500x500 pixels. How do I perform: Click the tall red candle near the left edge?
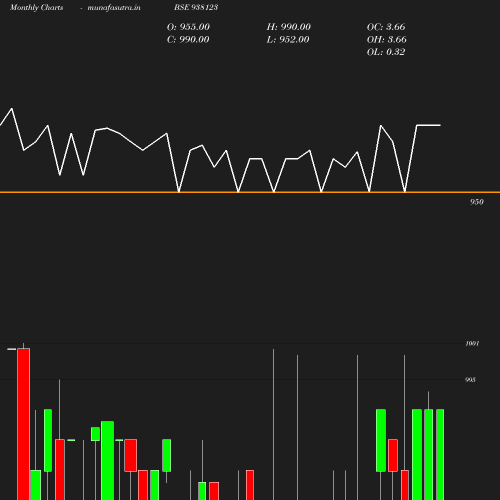click(24, 424)
